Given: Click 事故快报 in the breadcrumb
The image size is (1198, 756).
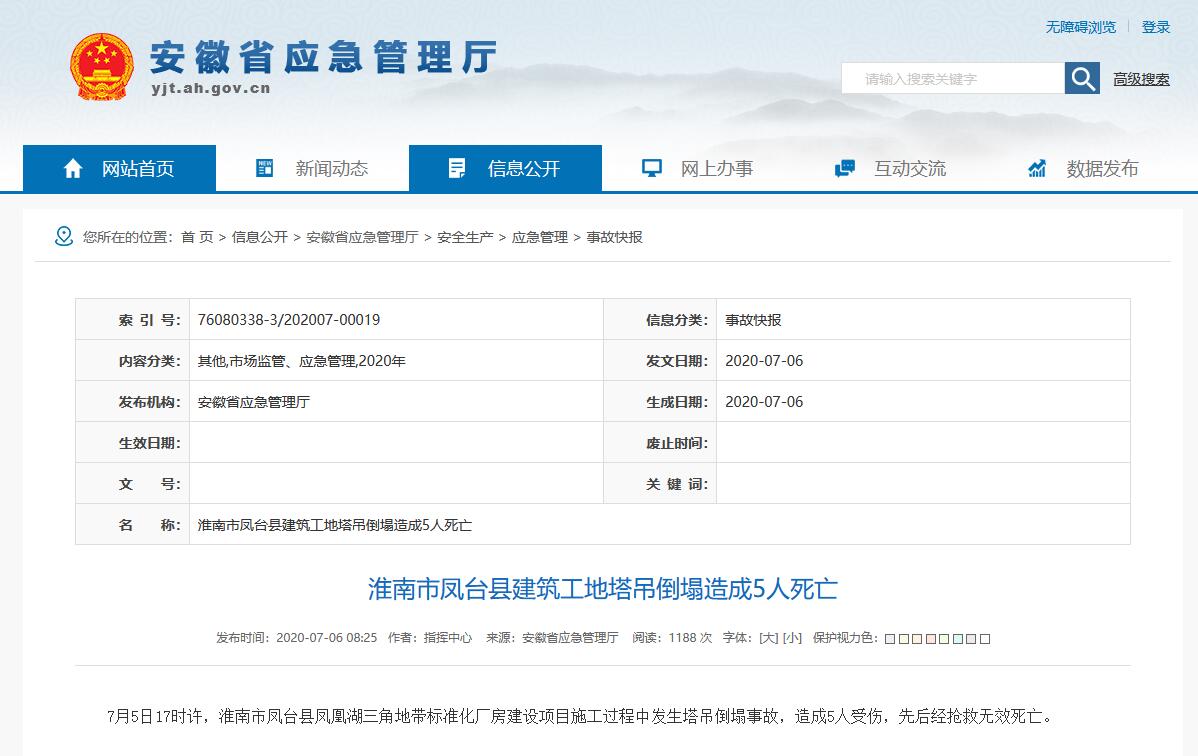Looking at the screenshot, I should tap(614, 237).
